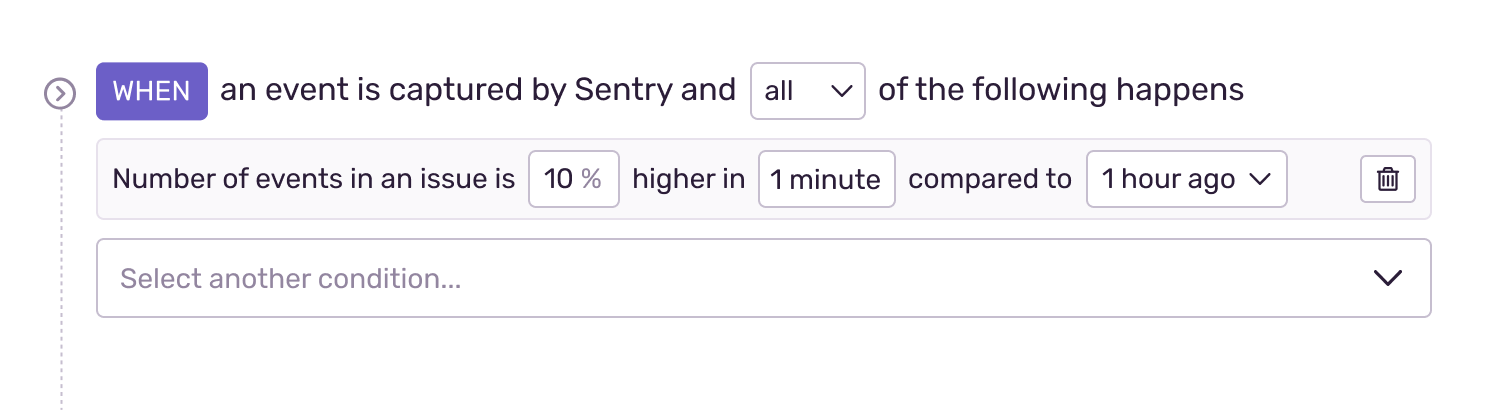Click the chevron beside "1 hour ago"

tap(1260, 179)
